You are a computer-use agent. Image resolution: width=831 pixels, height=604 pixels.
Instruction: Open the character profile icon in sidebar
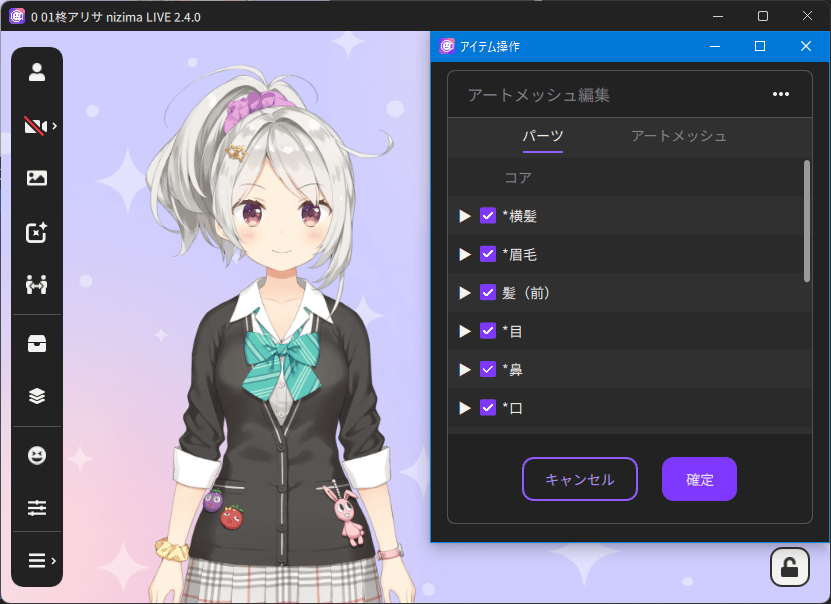(x=37, y=72)
